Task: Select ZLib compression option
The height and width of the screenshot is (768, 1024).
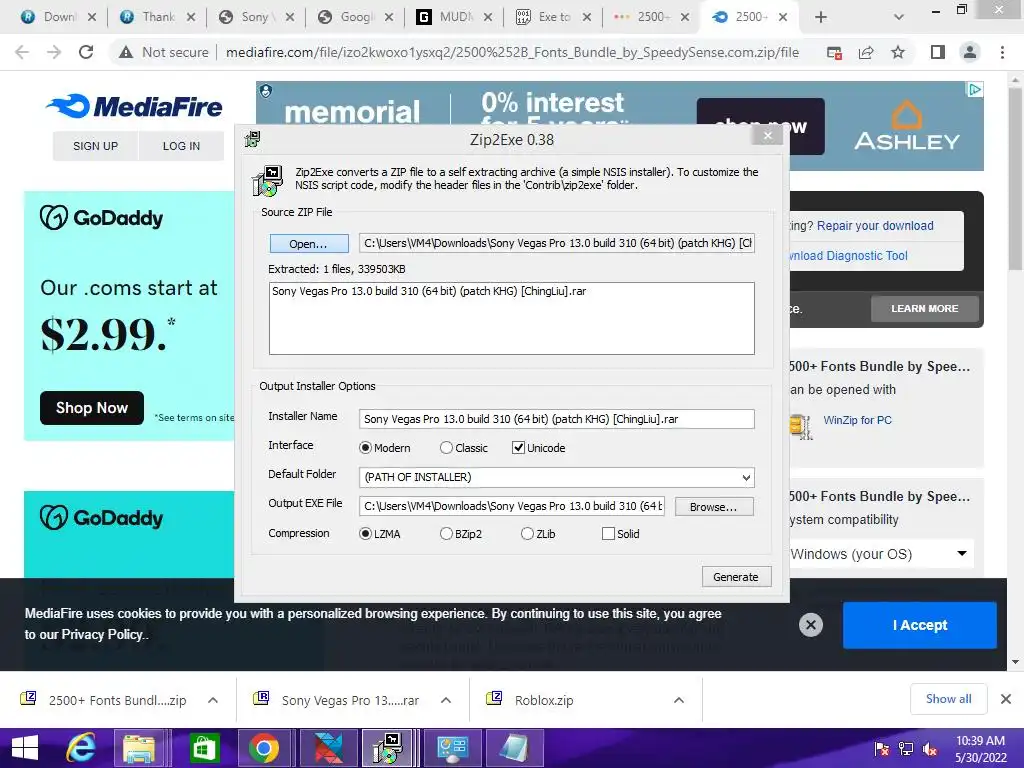Action: [527, 534]
